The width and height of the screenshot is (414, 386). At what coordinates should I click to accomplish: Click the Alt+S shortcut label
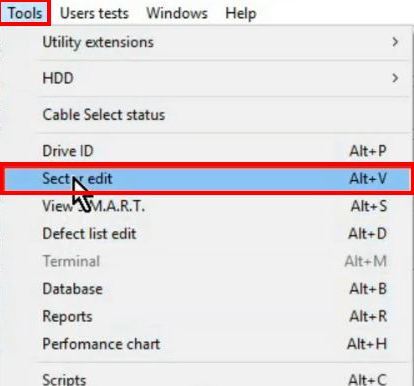click(x=369, y=206)
